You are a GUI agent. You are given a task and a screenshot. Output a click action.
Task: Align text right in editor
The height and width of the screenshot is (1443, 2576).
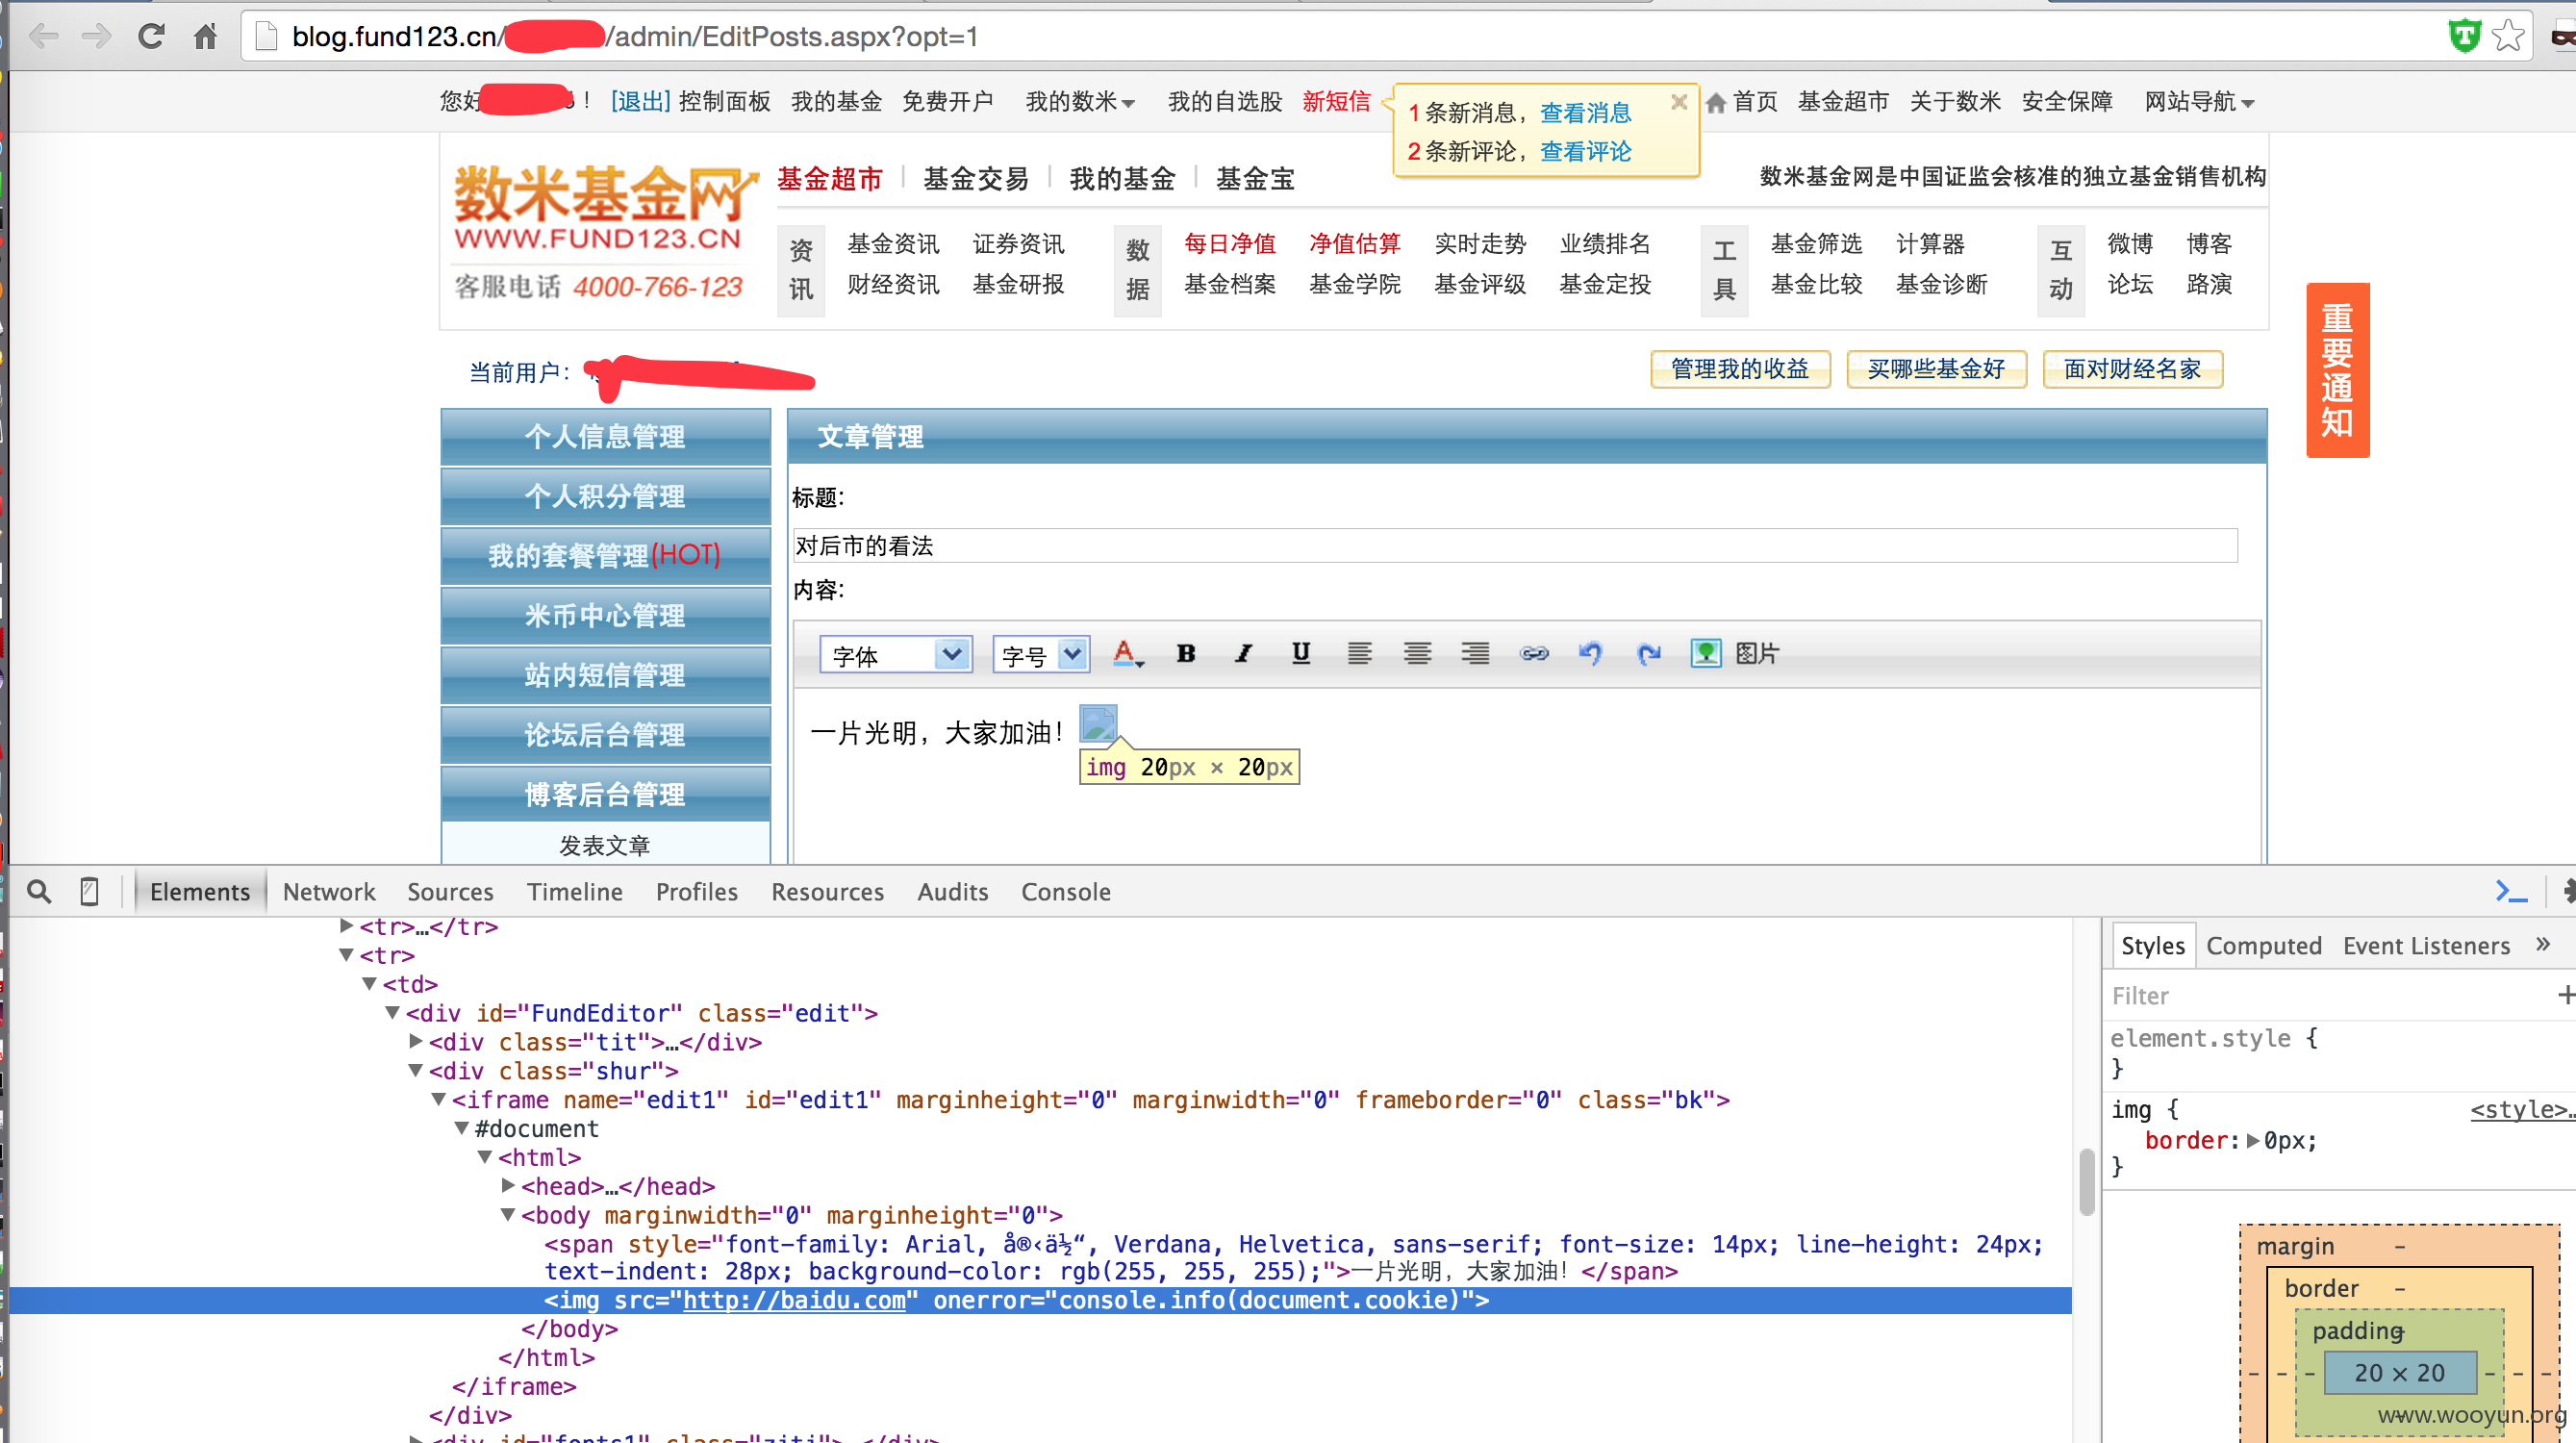click(1474, 654)
